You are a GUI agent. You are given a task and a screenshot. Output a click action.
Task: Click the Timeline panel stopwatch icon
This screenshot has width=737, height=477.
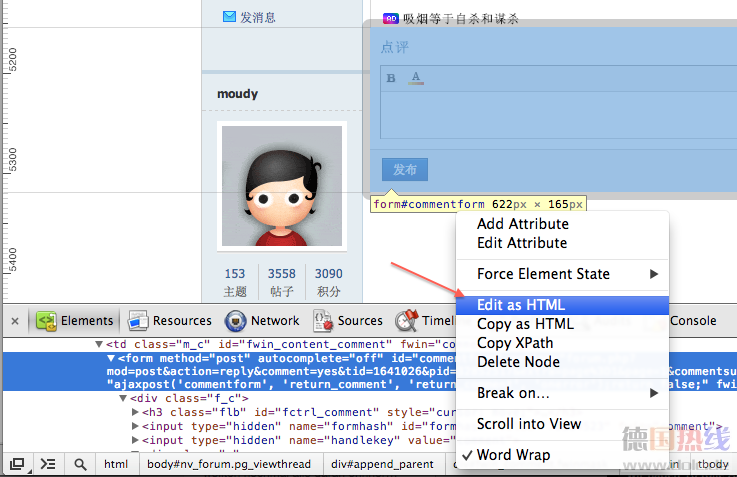pos(406,321)
